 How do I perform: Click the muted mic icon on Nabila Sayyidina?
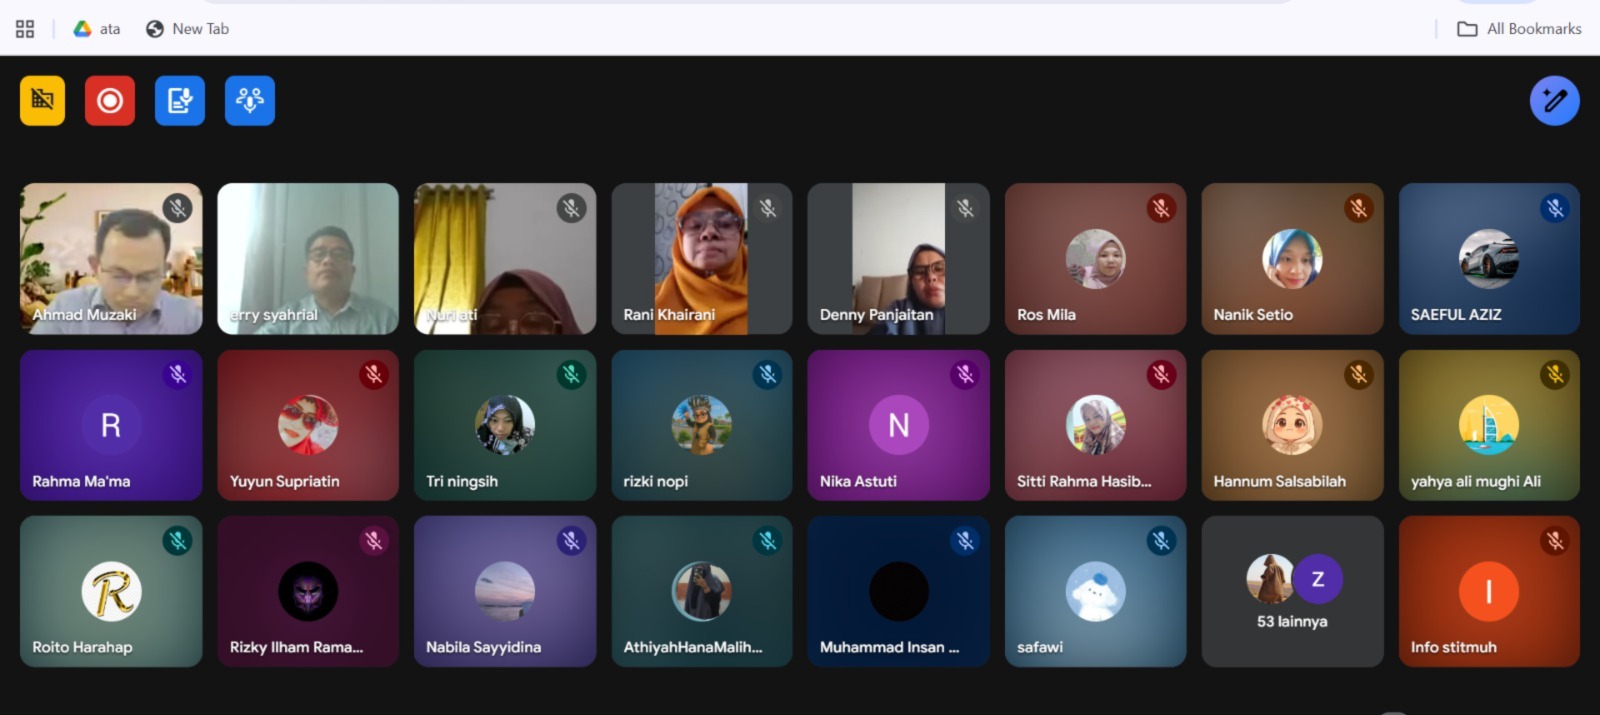tap(571, 541)
